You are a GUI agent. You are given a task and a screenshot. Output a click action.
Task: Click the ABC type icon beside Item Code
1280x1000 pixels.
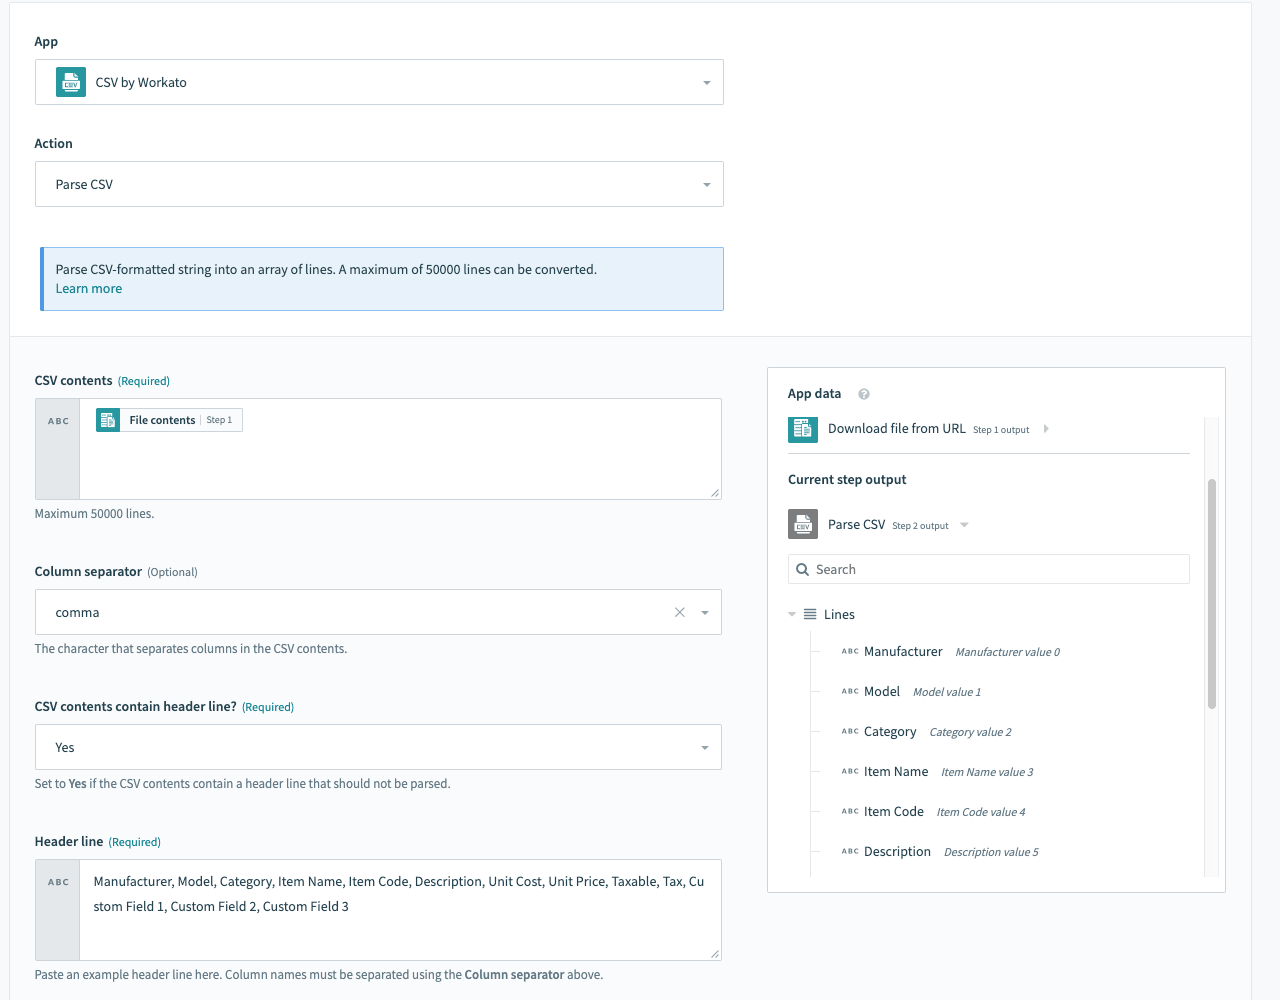pos(849,811)
